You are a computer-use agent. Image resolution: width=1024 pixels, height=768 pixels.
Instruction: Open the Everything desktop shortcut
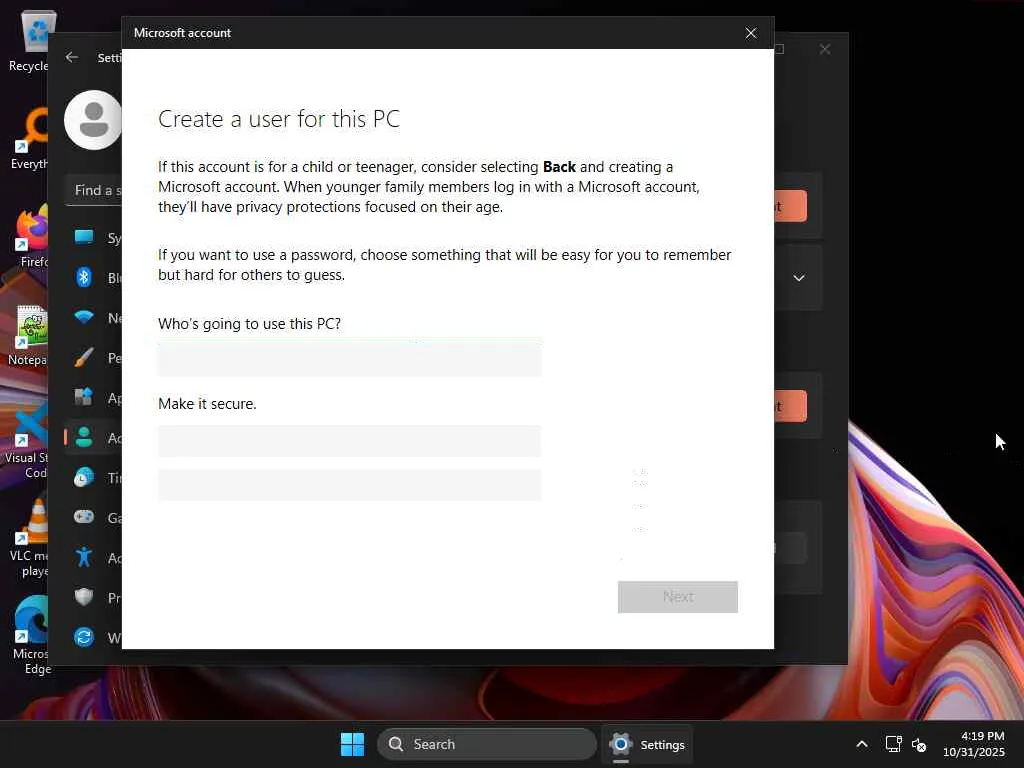pyautogui.click(x=30, y=138)
